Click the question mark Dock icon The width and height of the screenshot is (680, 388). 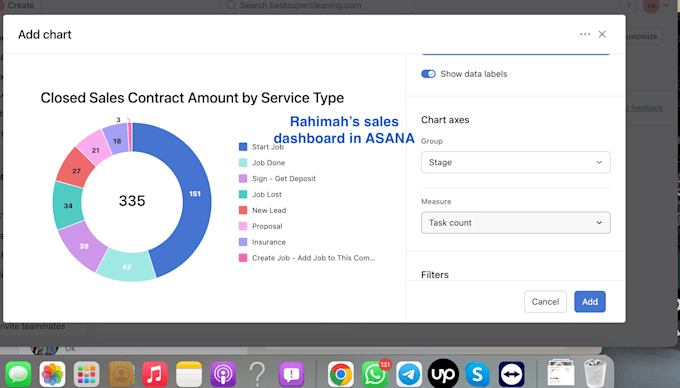pyautogui.click(x=257, y=374)
